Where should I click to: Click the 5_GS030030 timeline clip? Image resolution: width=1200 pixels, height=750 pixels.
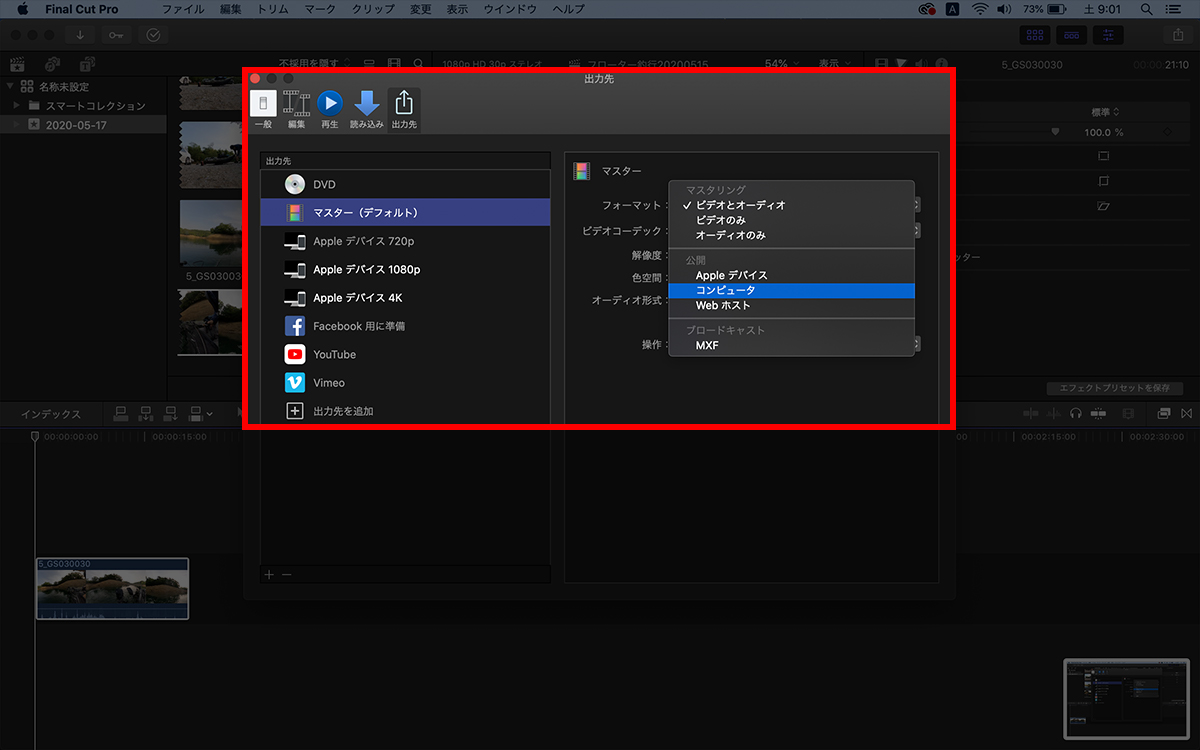point(112,590)
